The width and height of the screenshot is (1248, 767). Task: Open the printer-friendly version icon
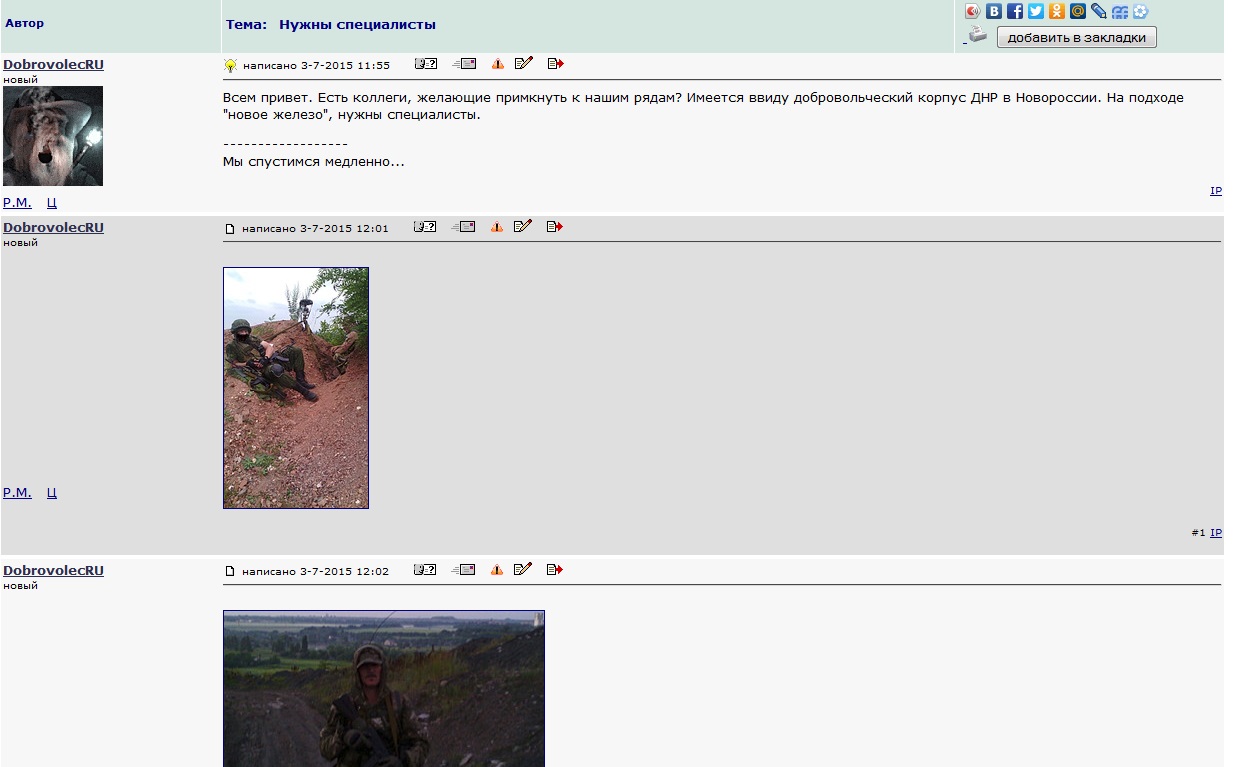[x=977, y=36]
